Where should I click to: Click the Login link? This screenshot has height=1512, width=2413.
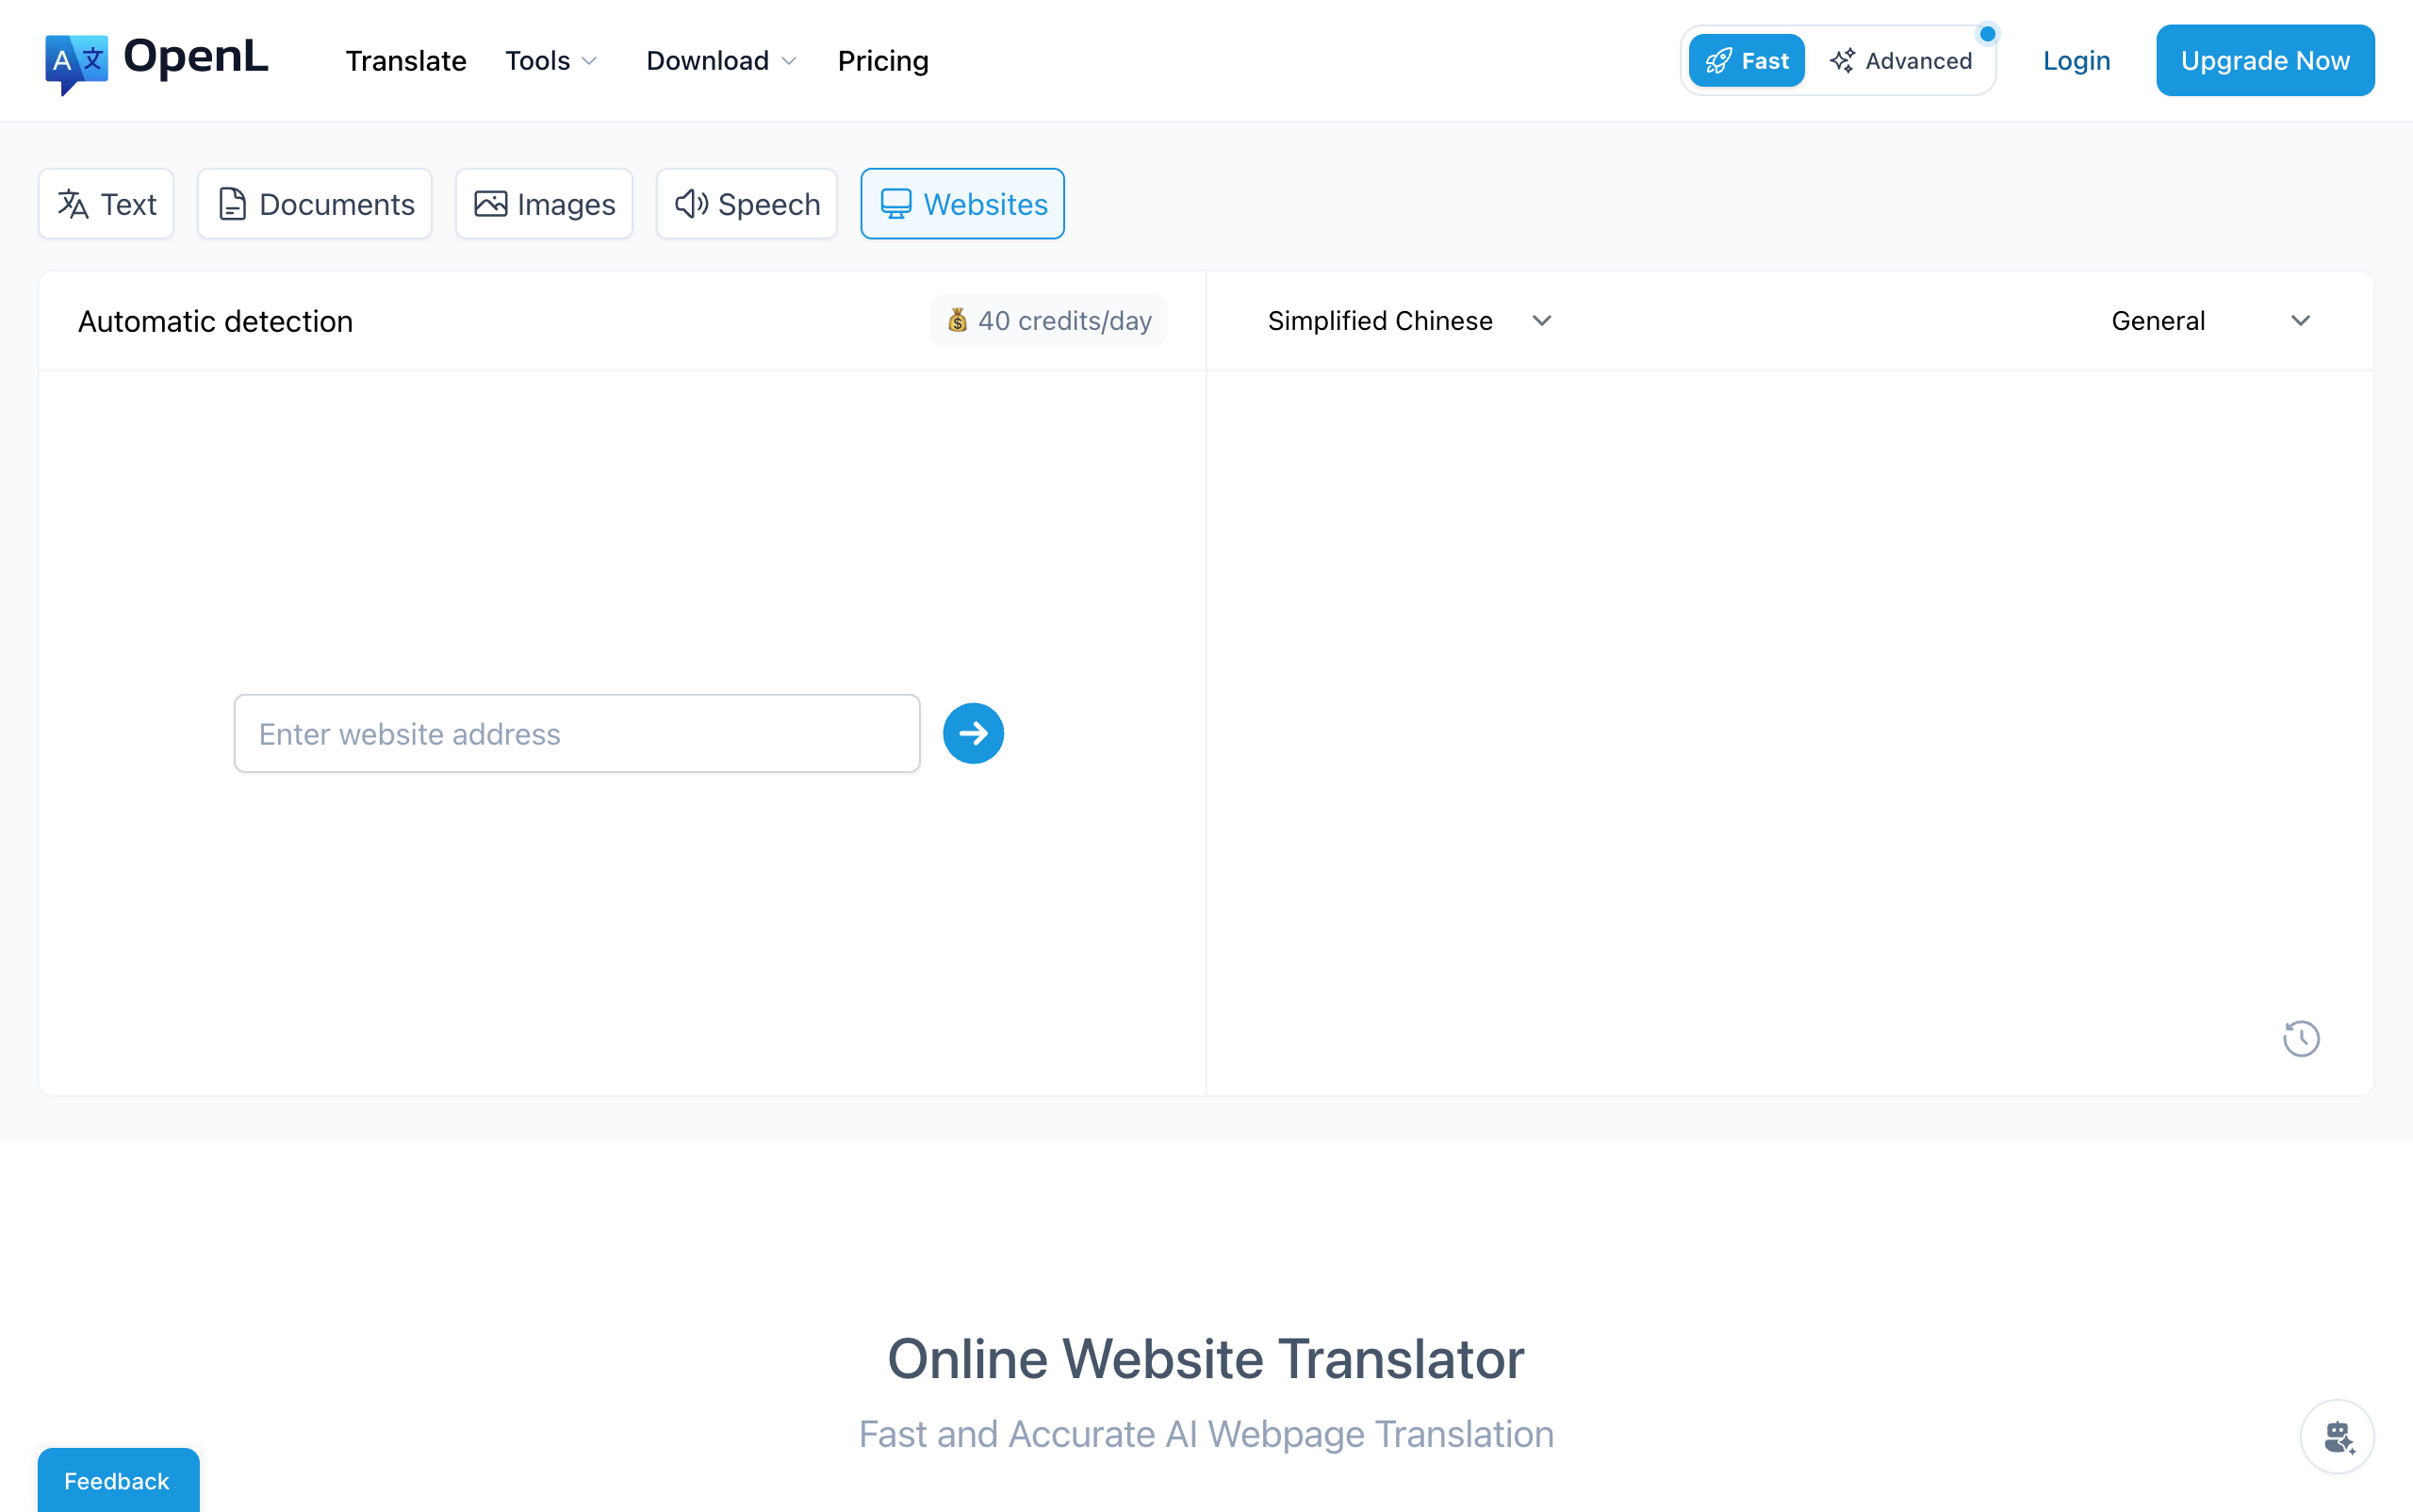[2075, 60]
